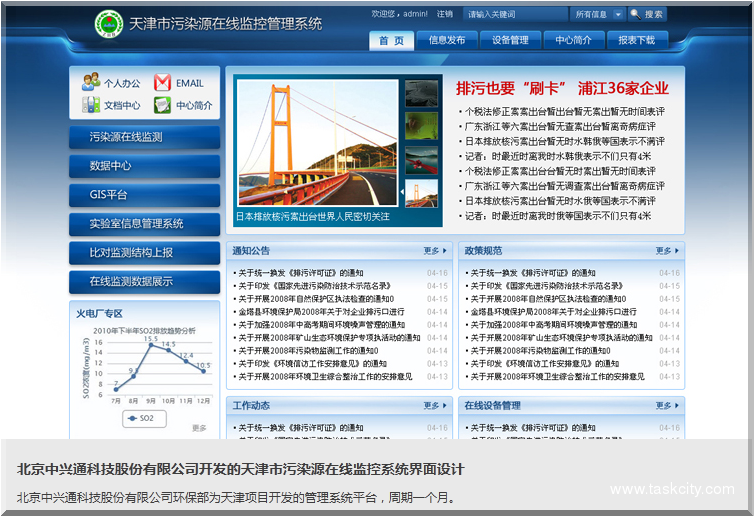Viewport: 754px width, 516px height.
Task: Open 实验室信息管理系统 sidebar menu
Action: (144, 224)
